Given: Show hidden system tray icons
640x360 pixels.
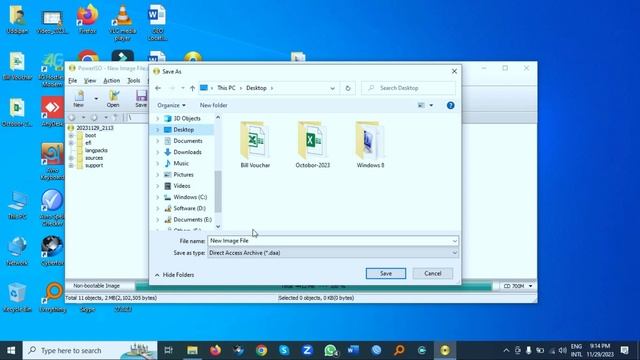Looking at the screenshot, I should [506, 350].
